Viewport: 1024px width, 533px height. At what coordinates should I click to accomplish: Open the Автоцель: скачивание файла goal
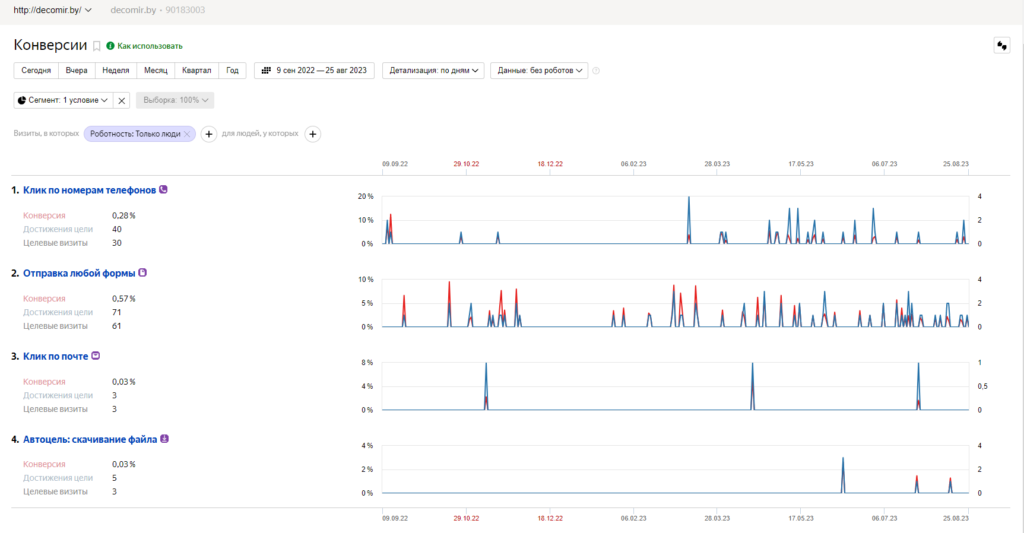pyautogui.click(x=90, y=440)
